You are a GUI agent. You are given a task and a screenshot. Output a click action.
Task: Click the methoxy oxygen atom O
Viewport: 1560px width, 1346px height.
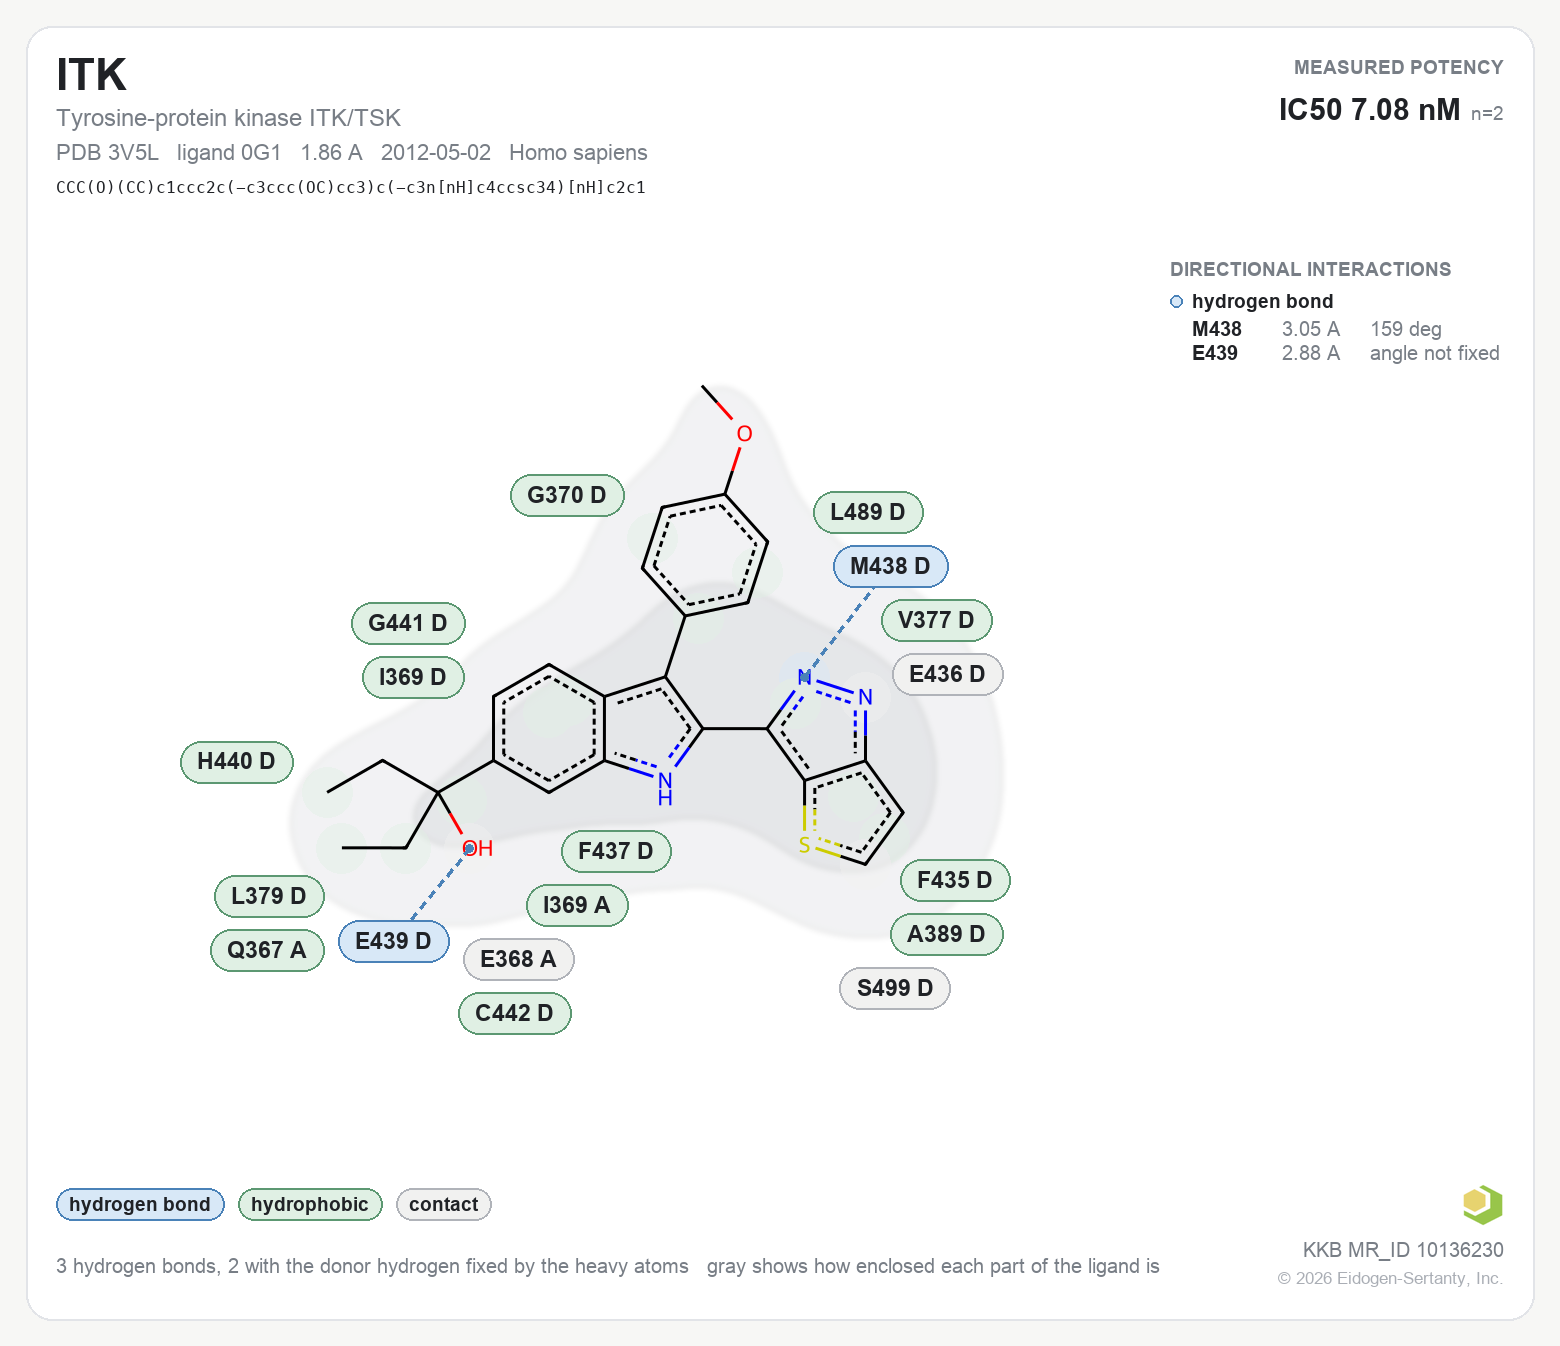coord(744,434)
